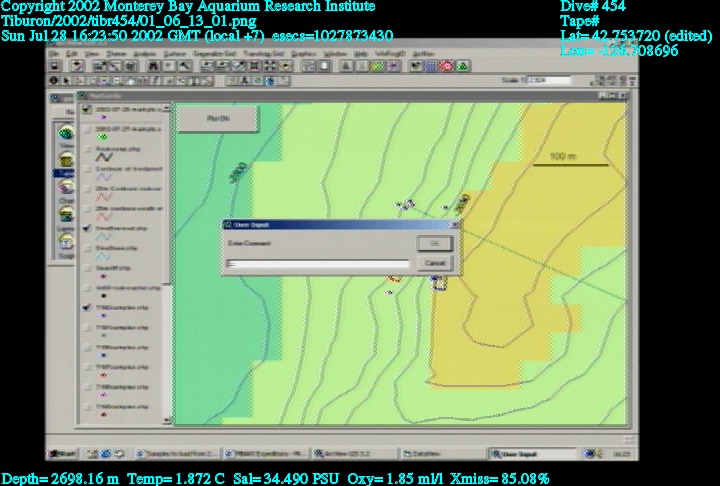Toggle the Seacliff.shp theme checkbox

[87, 268]
